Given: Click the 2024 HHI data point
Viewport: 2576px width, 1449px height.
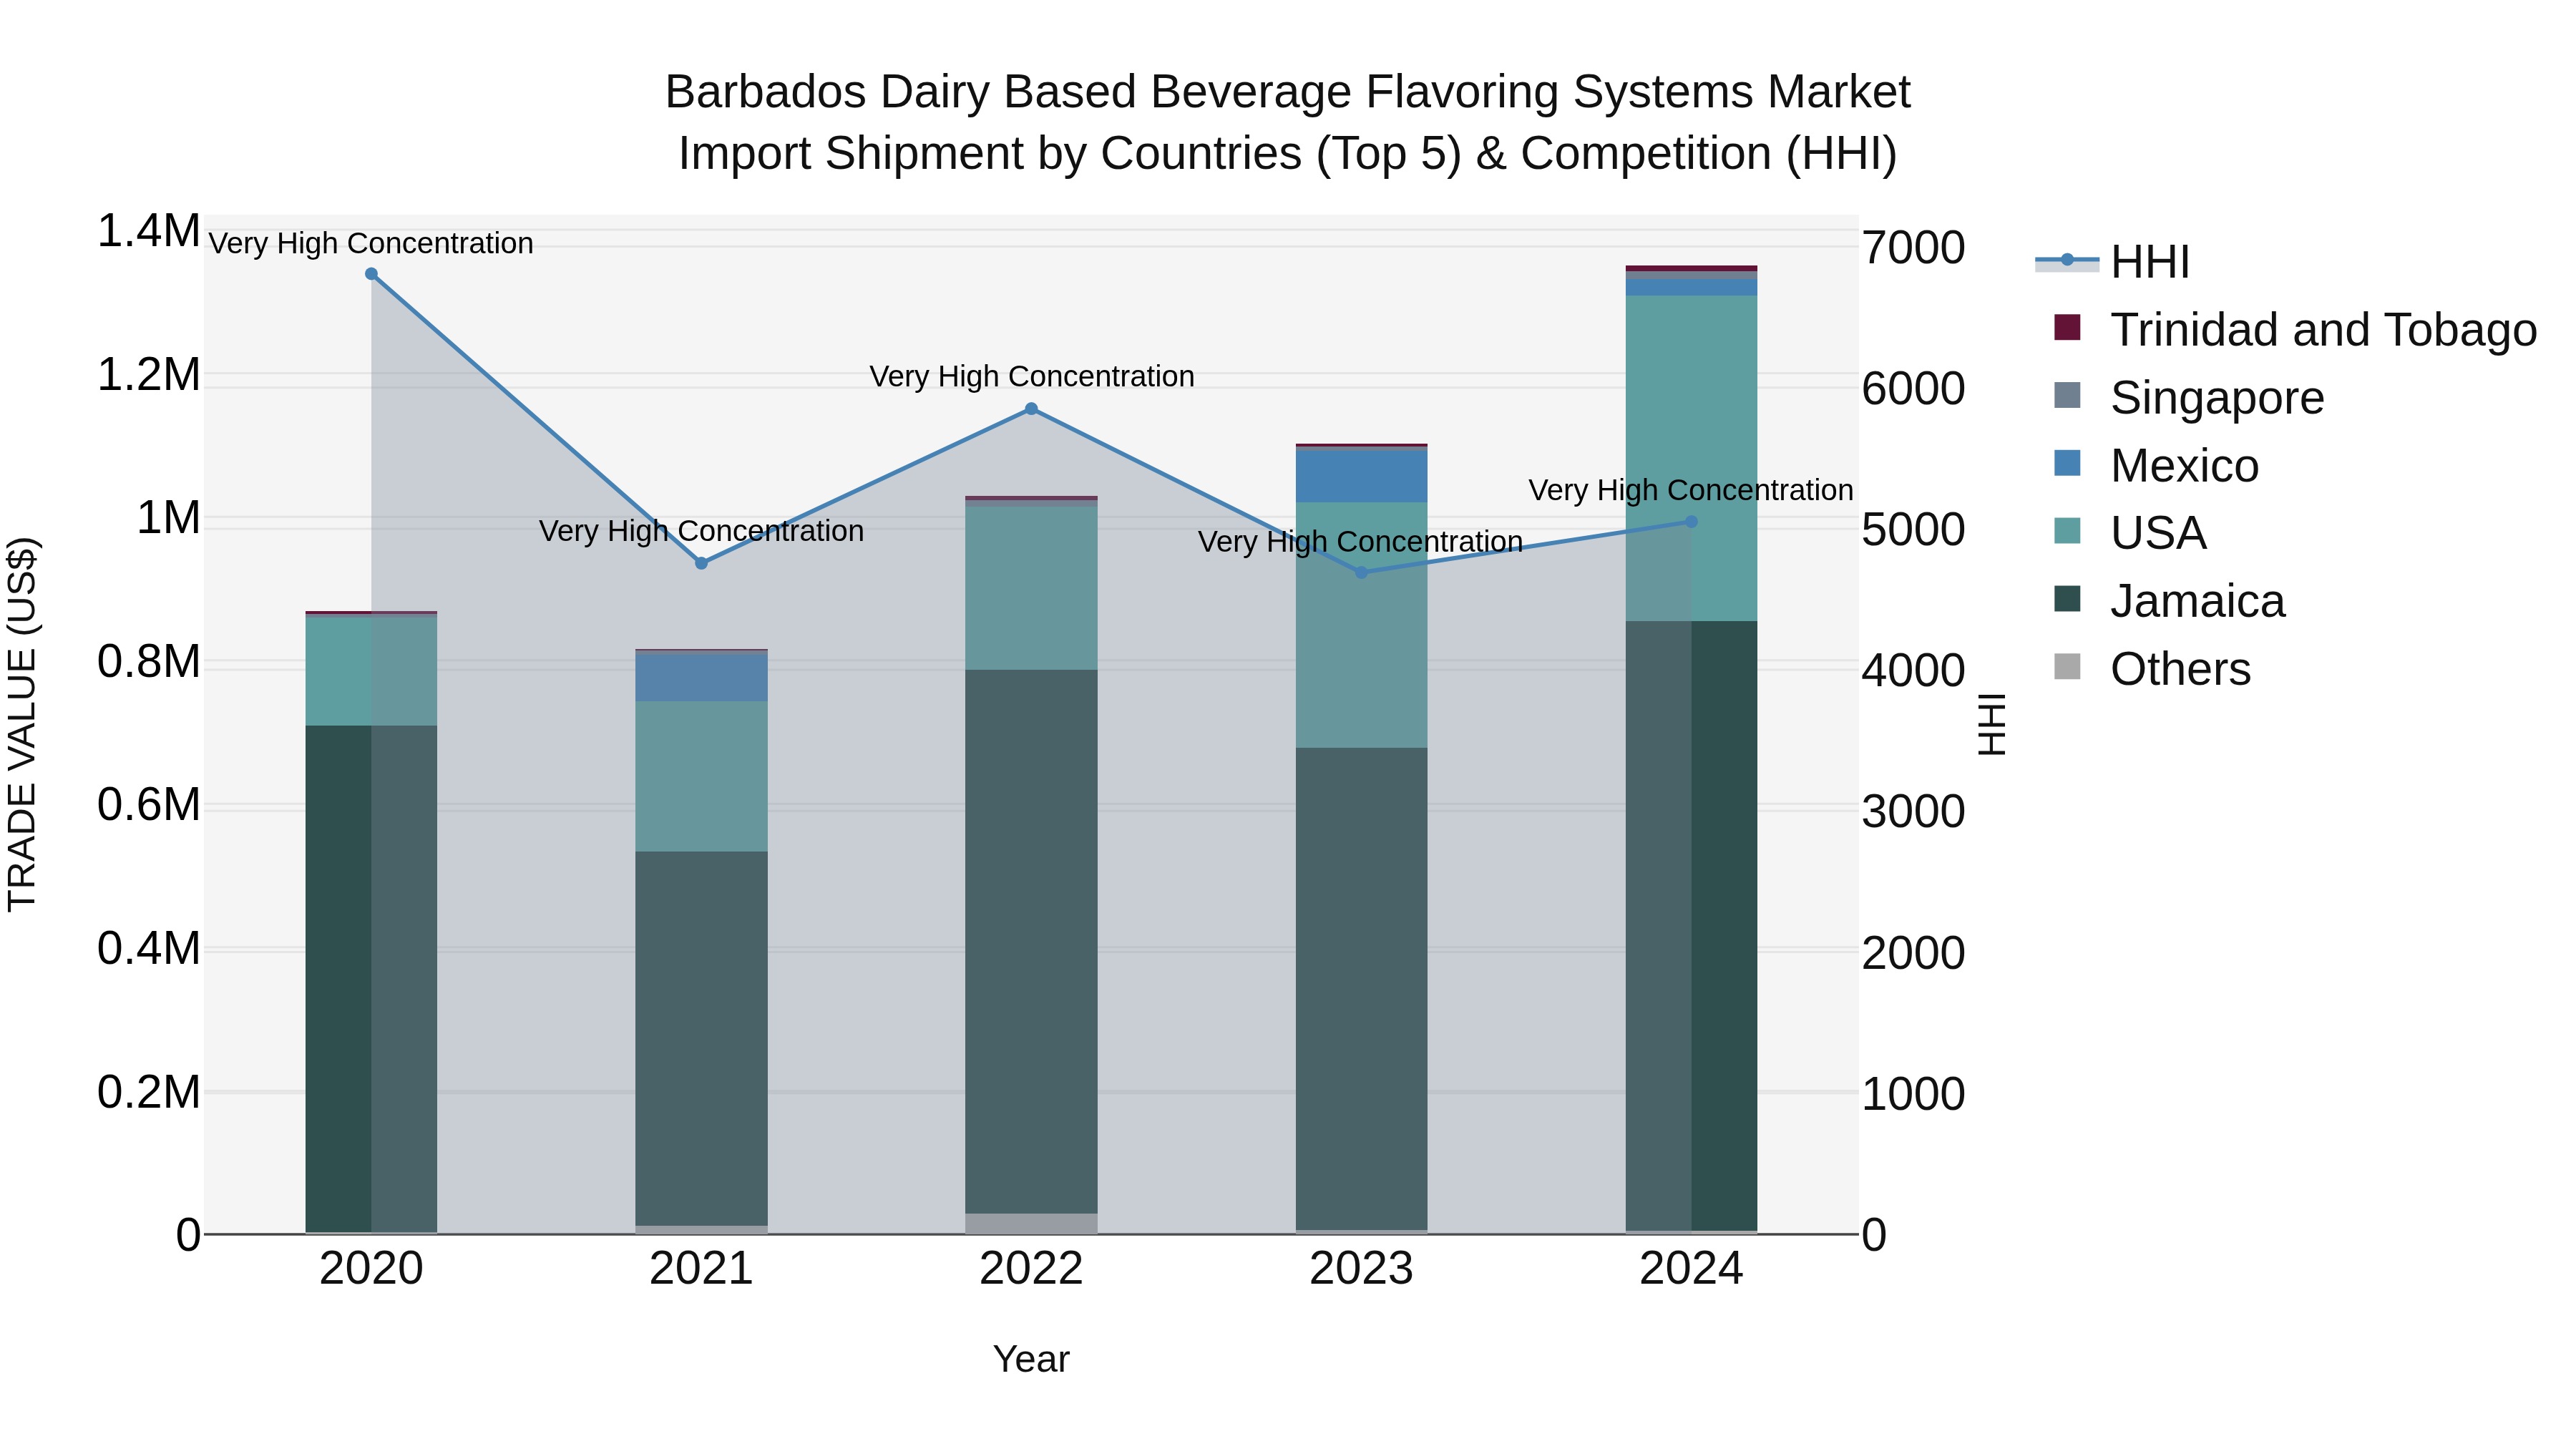Looking at the screenshot, I should [x=1691, y=522].
